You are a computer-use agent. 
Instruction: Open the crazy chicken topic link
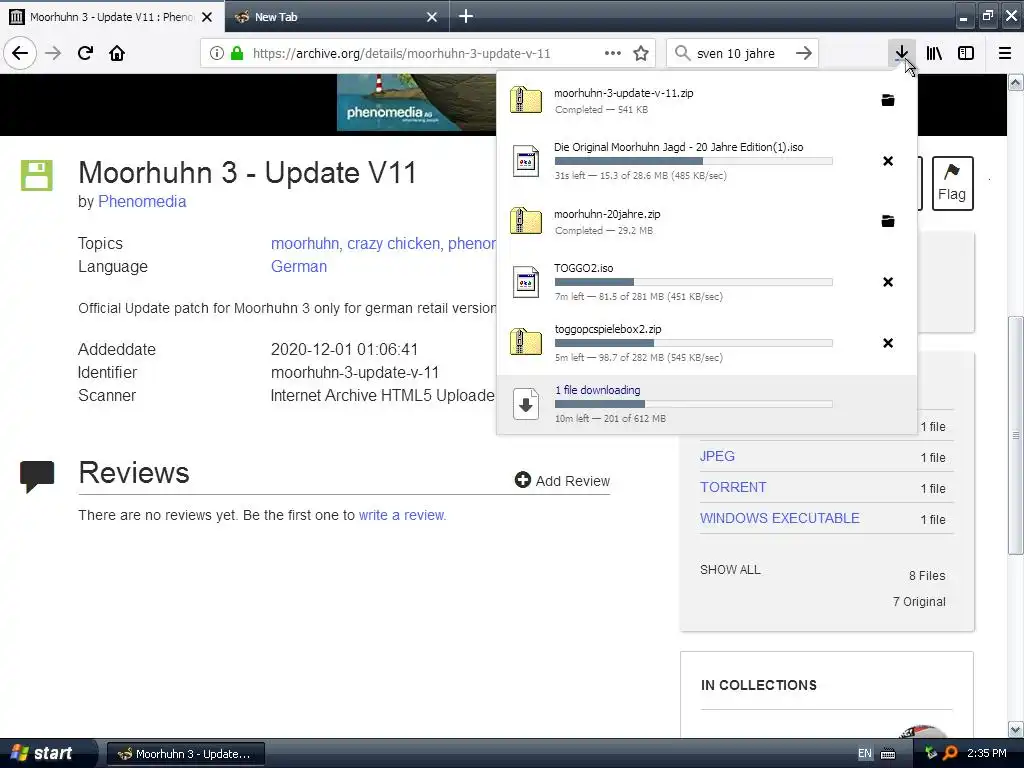tap(393, 244)
